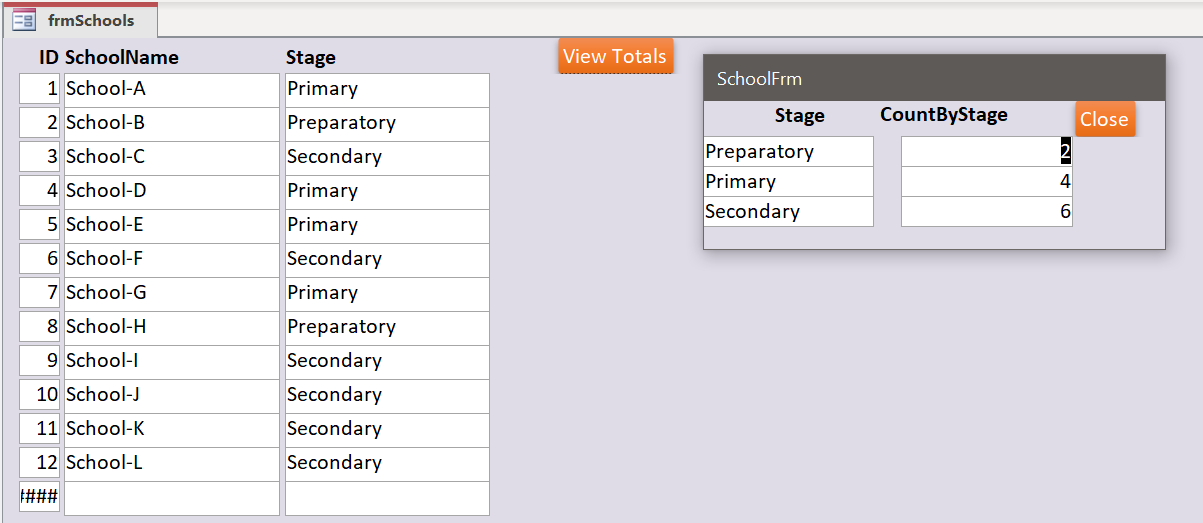This screenshot has width=1203, height=523.
Task: Select the ID field containing 3
Action: point(40,157)
